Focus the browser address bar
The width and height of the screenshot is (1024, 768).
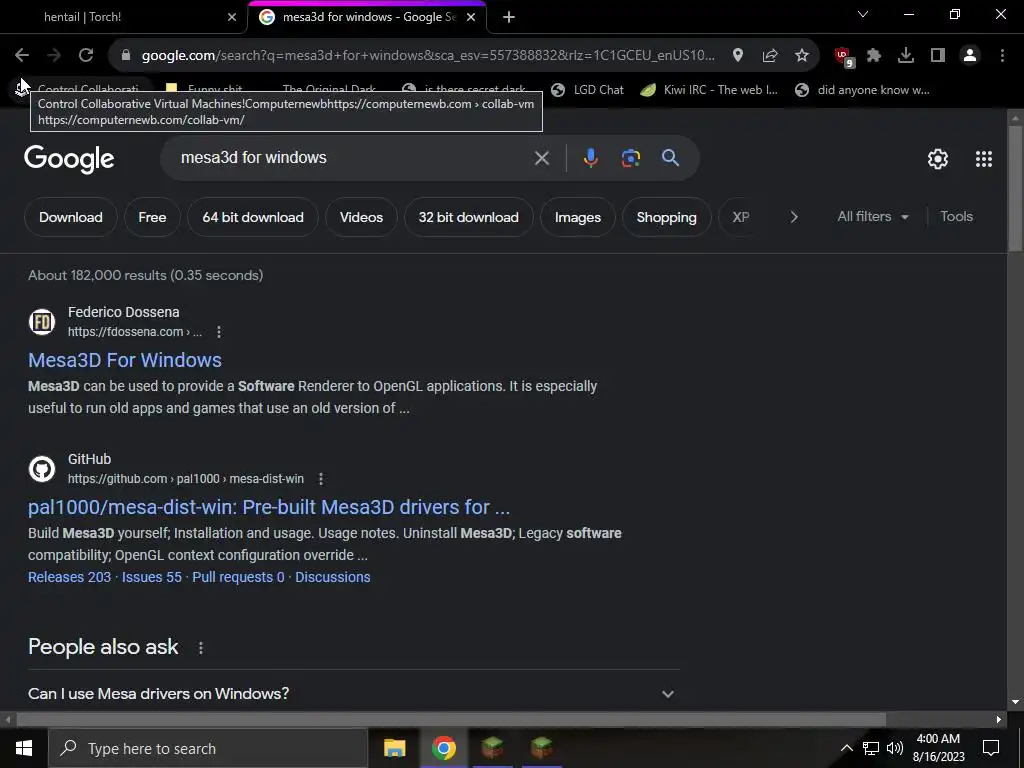pos(428,56)
